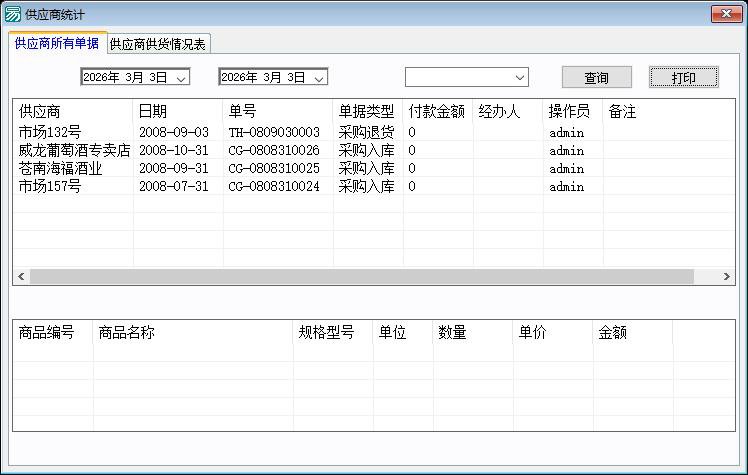Sort by 供应商 column header
The width and height of the screenshot is (748, 475).
point(40,111)
